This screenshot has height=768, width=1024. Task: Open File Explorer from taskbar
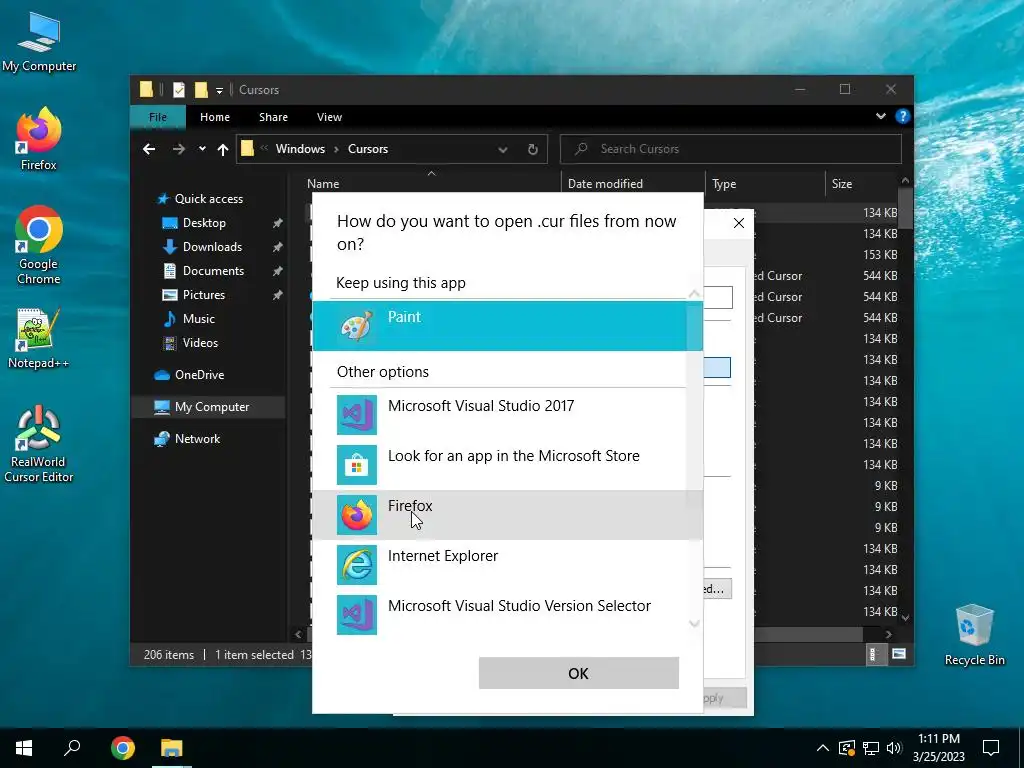click(x=172, y=748)
